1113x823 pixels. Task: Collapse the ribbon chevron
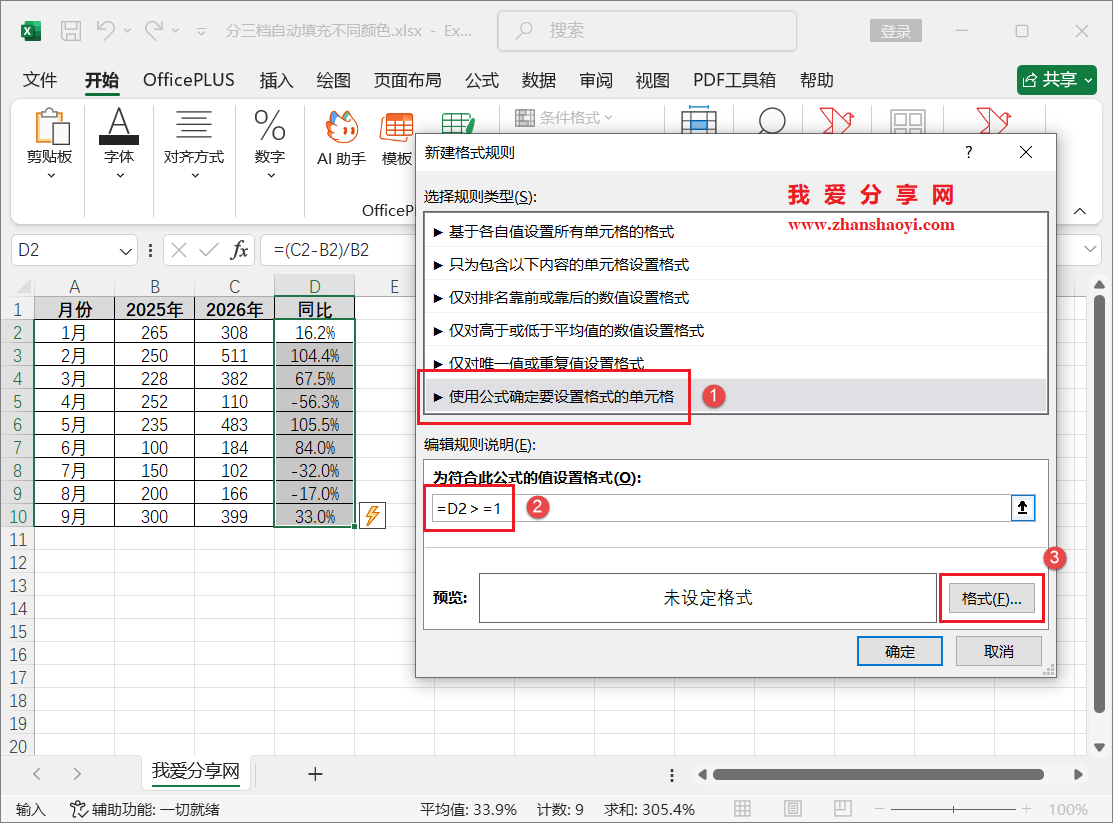(x=1080, y=211)
